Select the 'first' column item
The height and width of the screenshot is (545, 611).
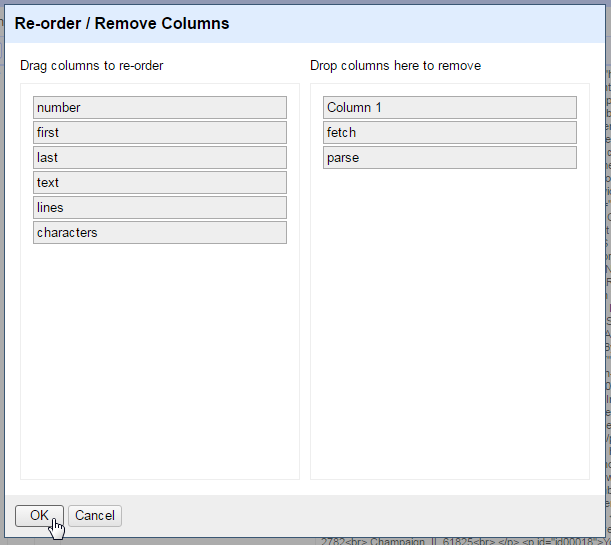[x=160, y=133]
